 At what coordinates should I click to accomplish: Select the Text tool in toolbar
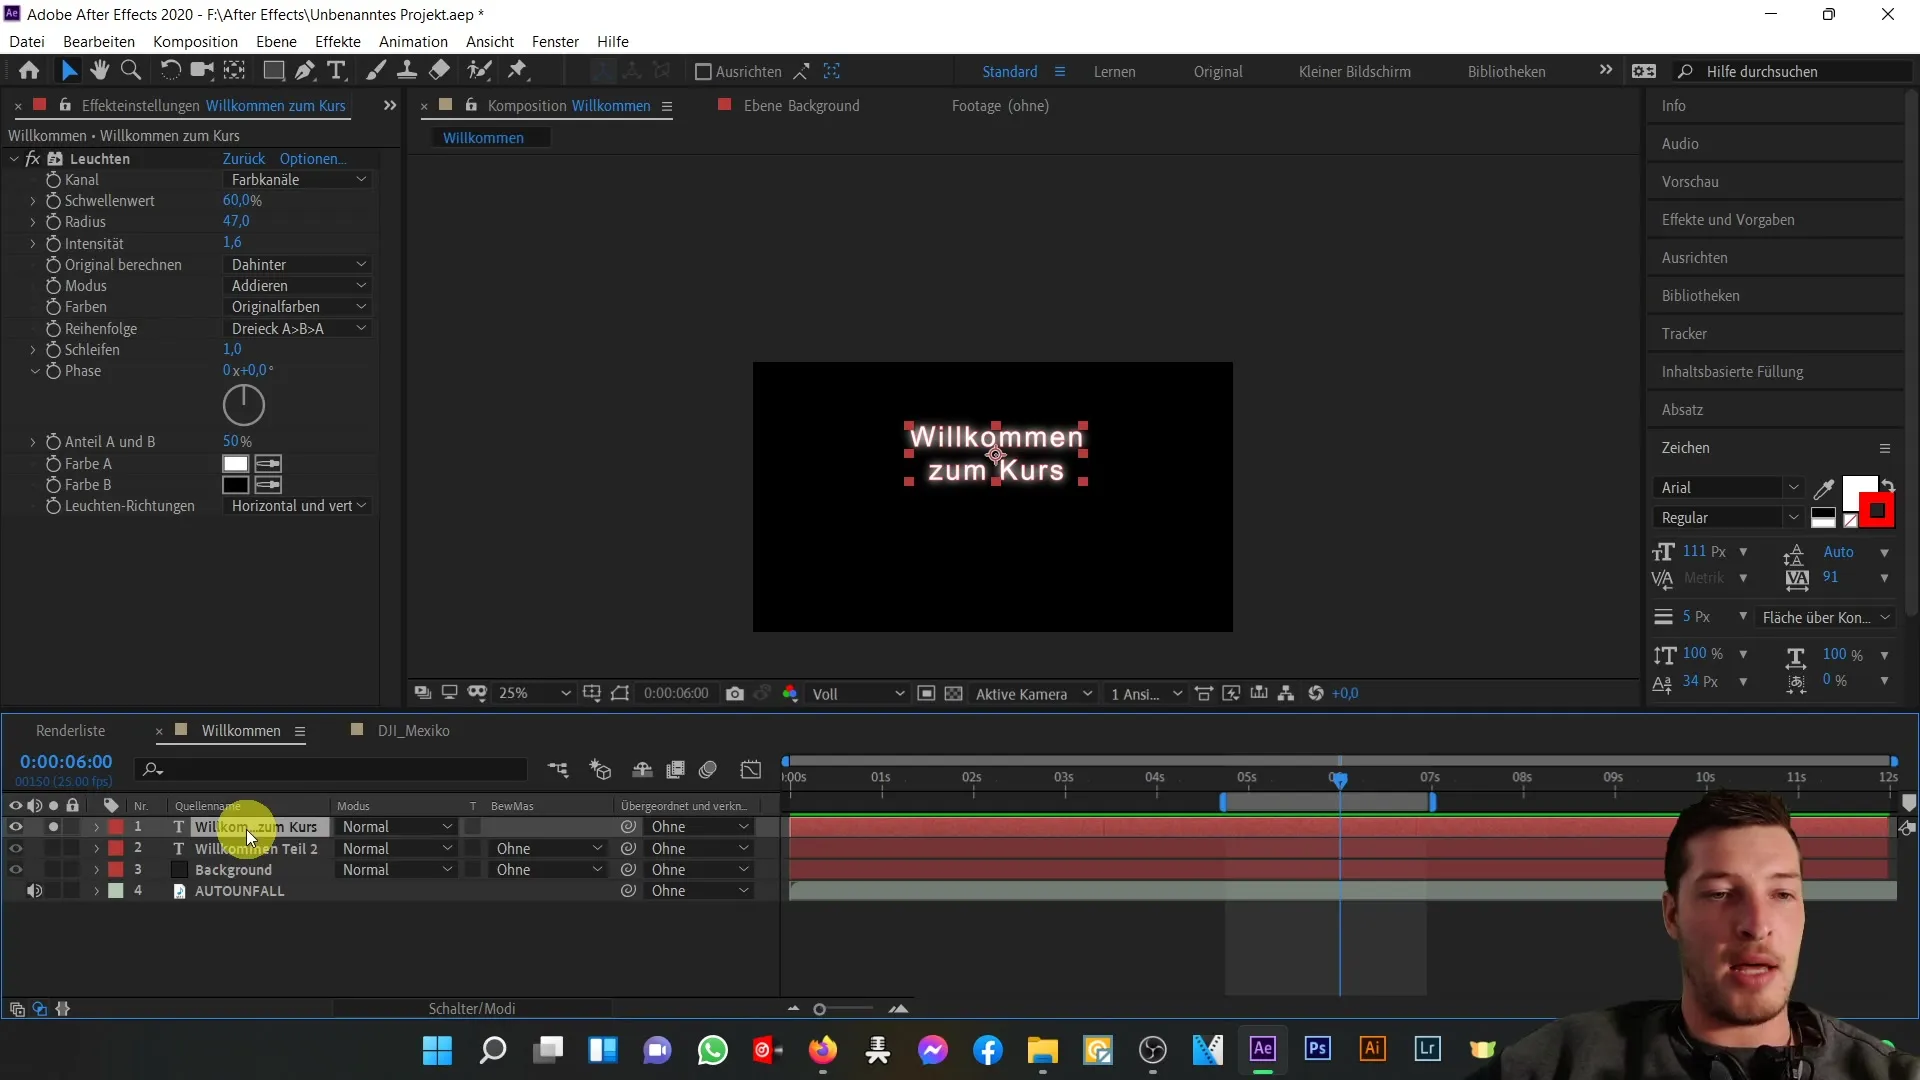(334, 71)
